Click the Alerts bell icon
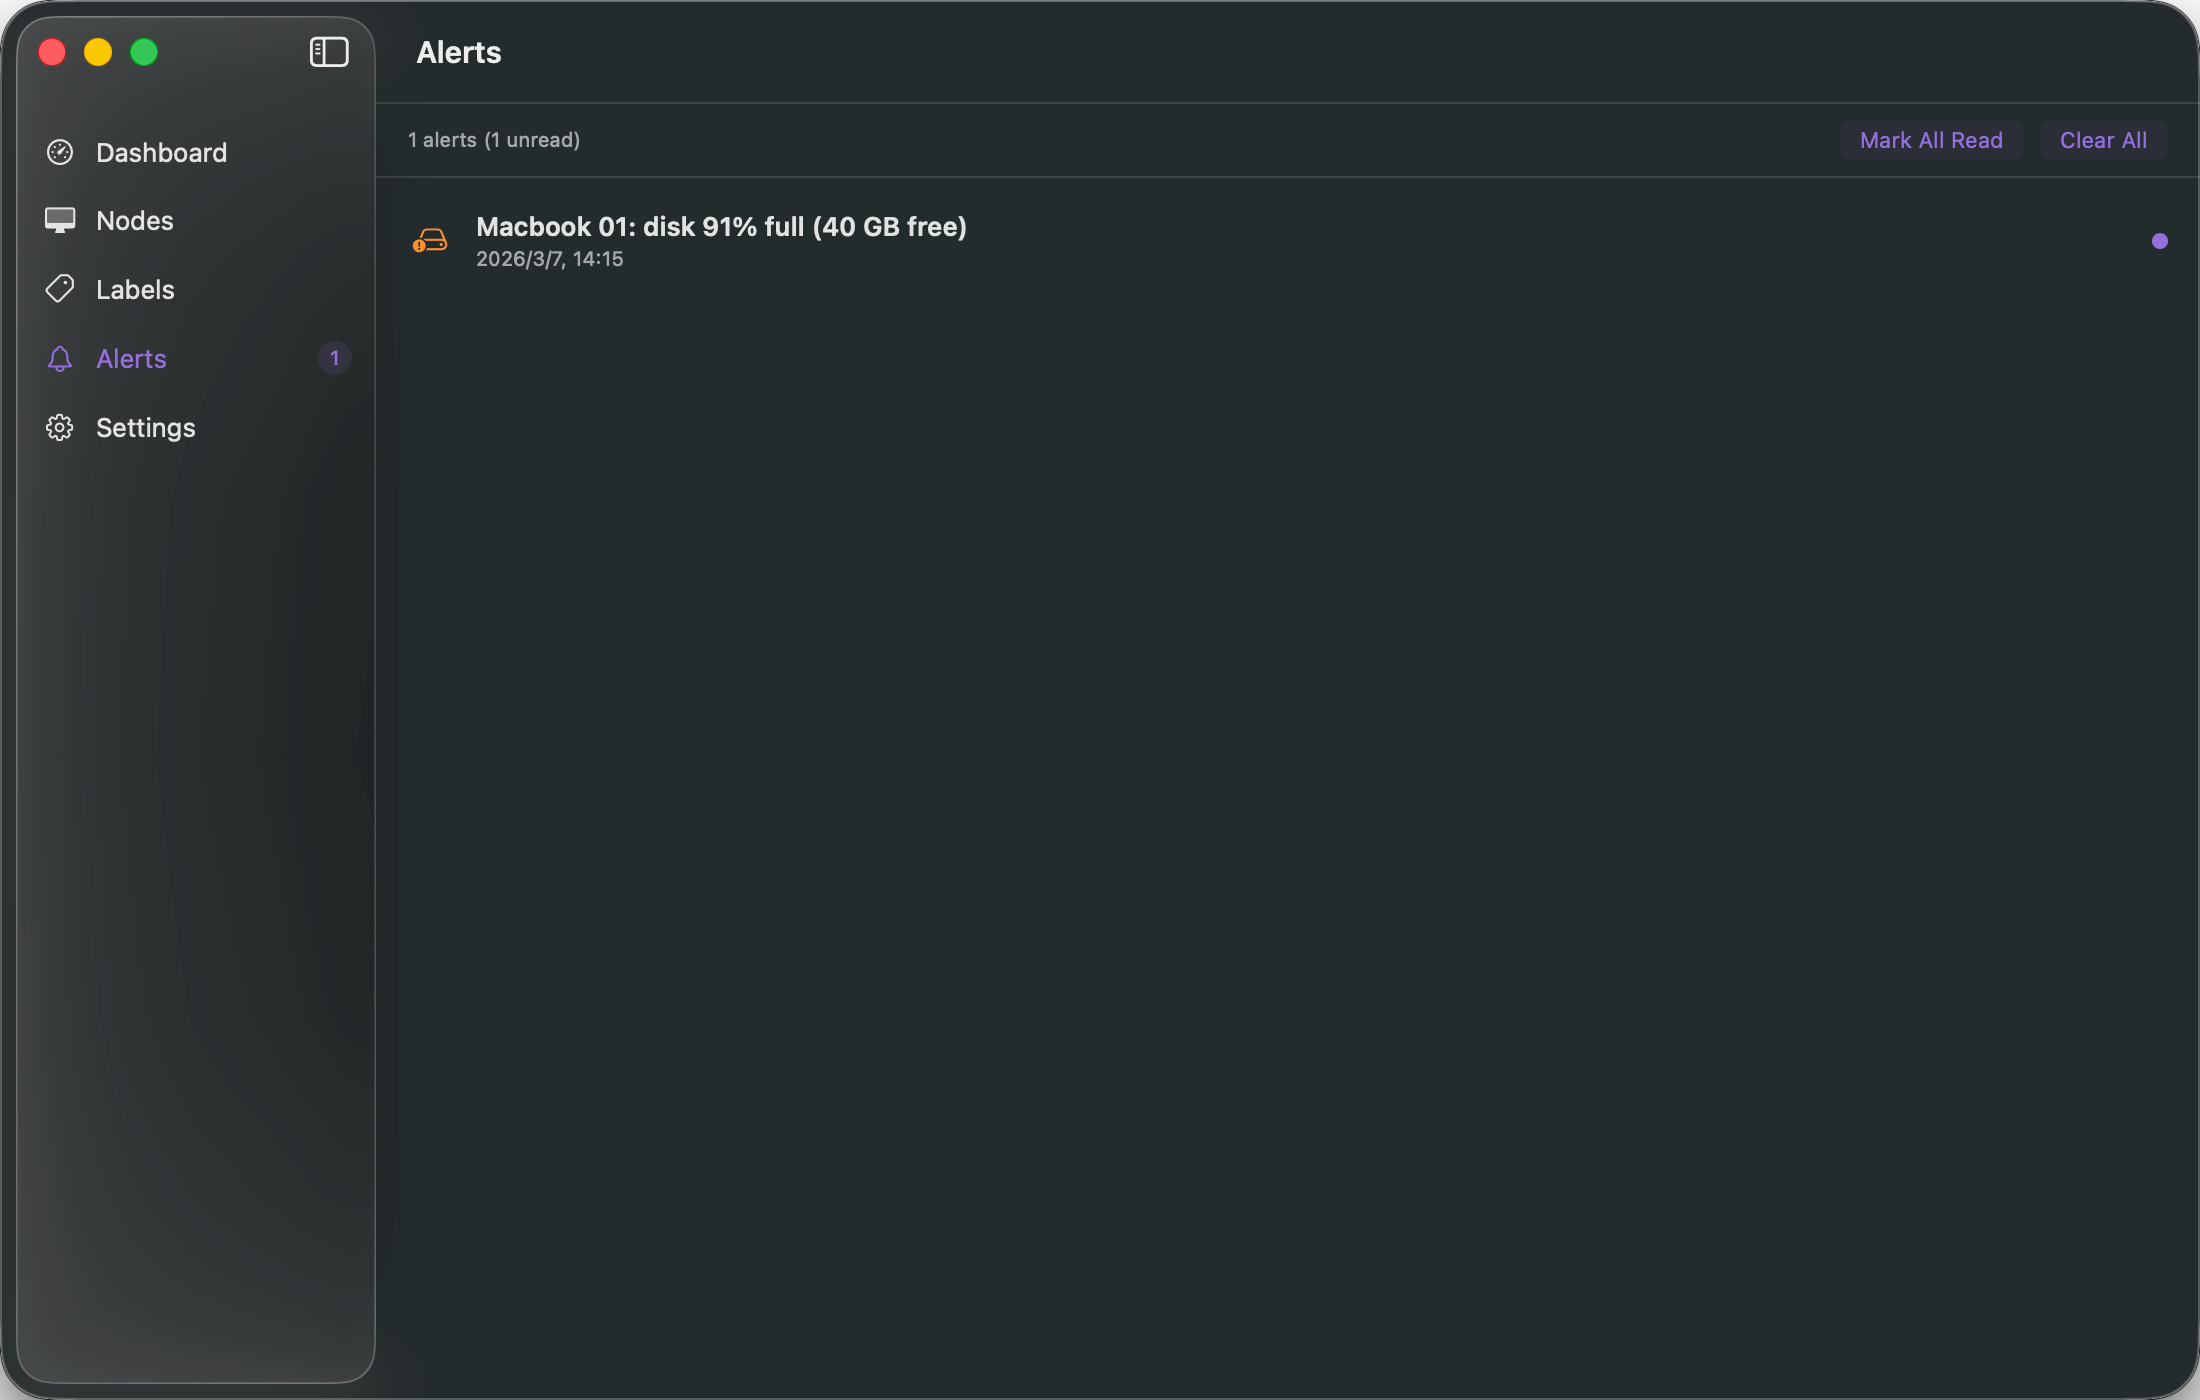Image resolution: width=2200 pixels, height=1400 pixels. pyautogui.click(x=60, y=358)
